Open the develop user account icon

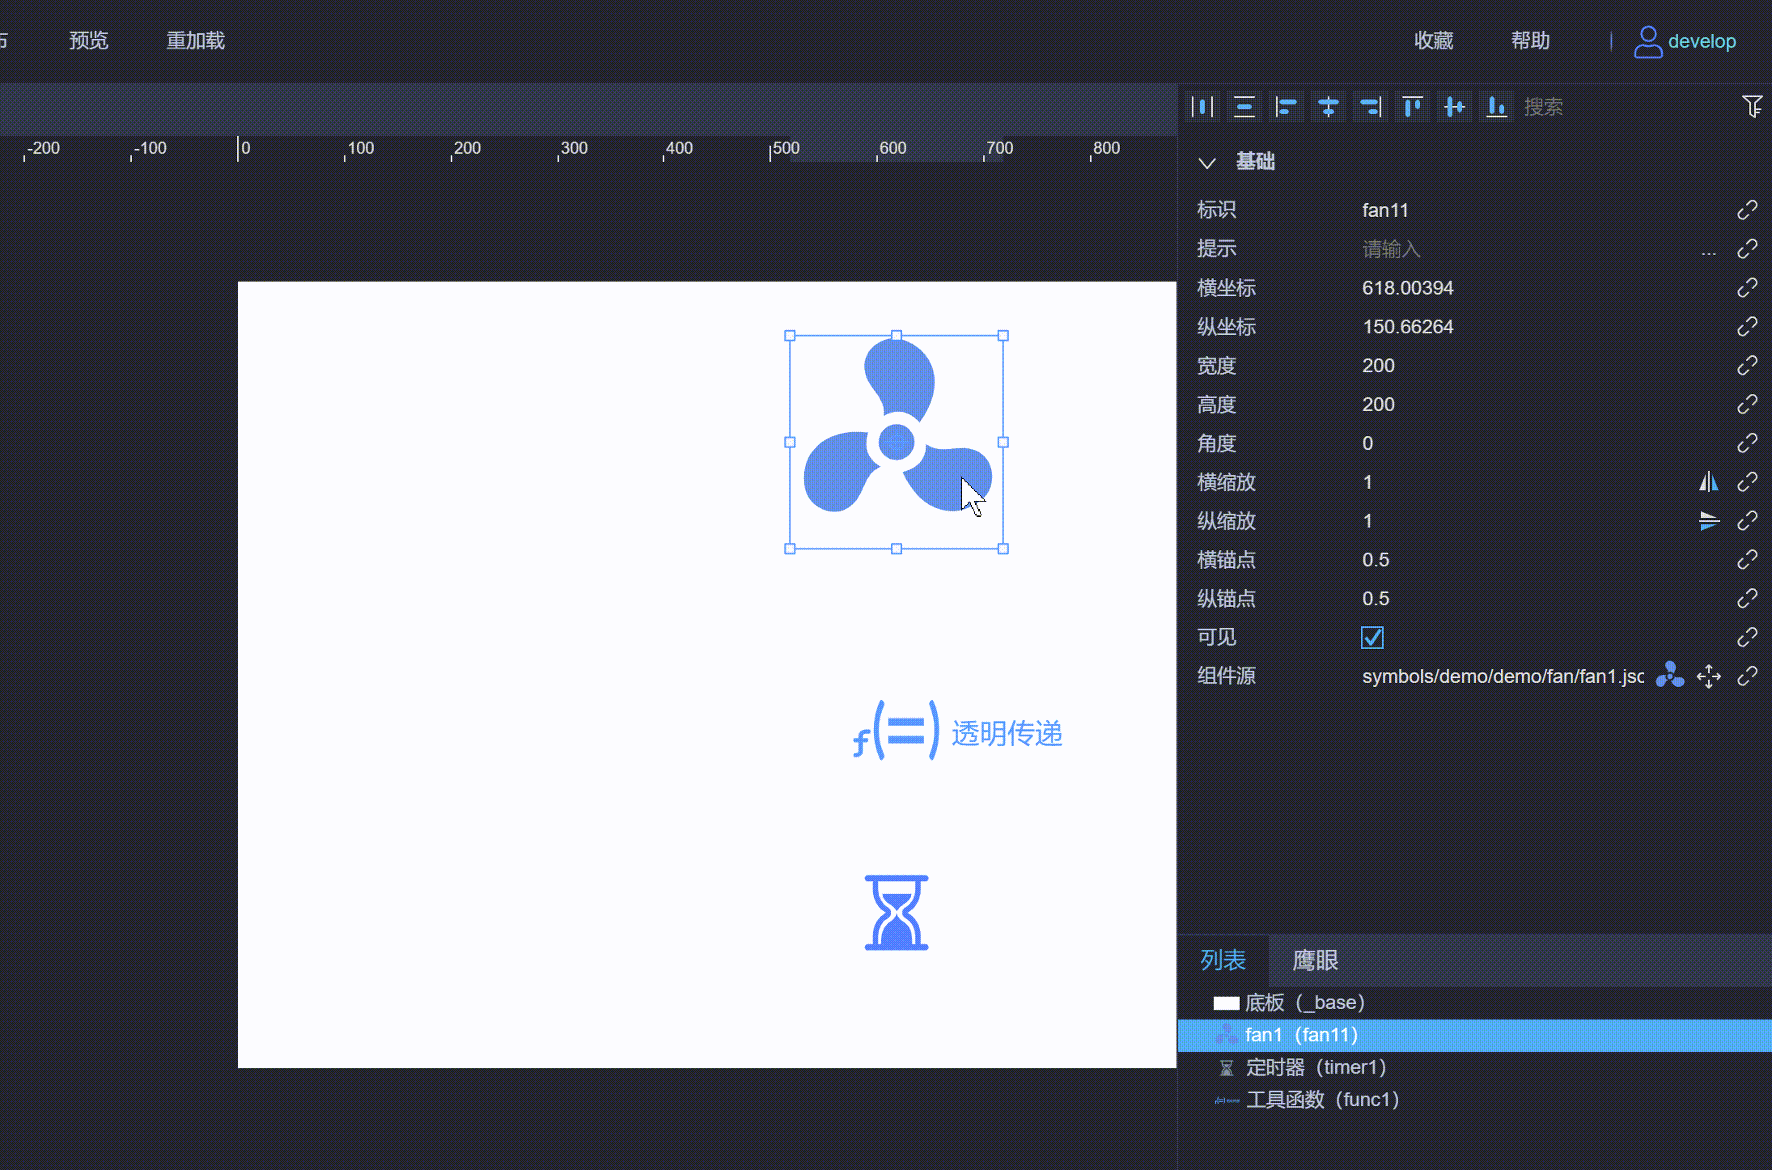click(x=1648, y=41)
